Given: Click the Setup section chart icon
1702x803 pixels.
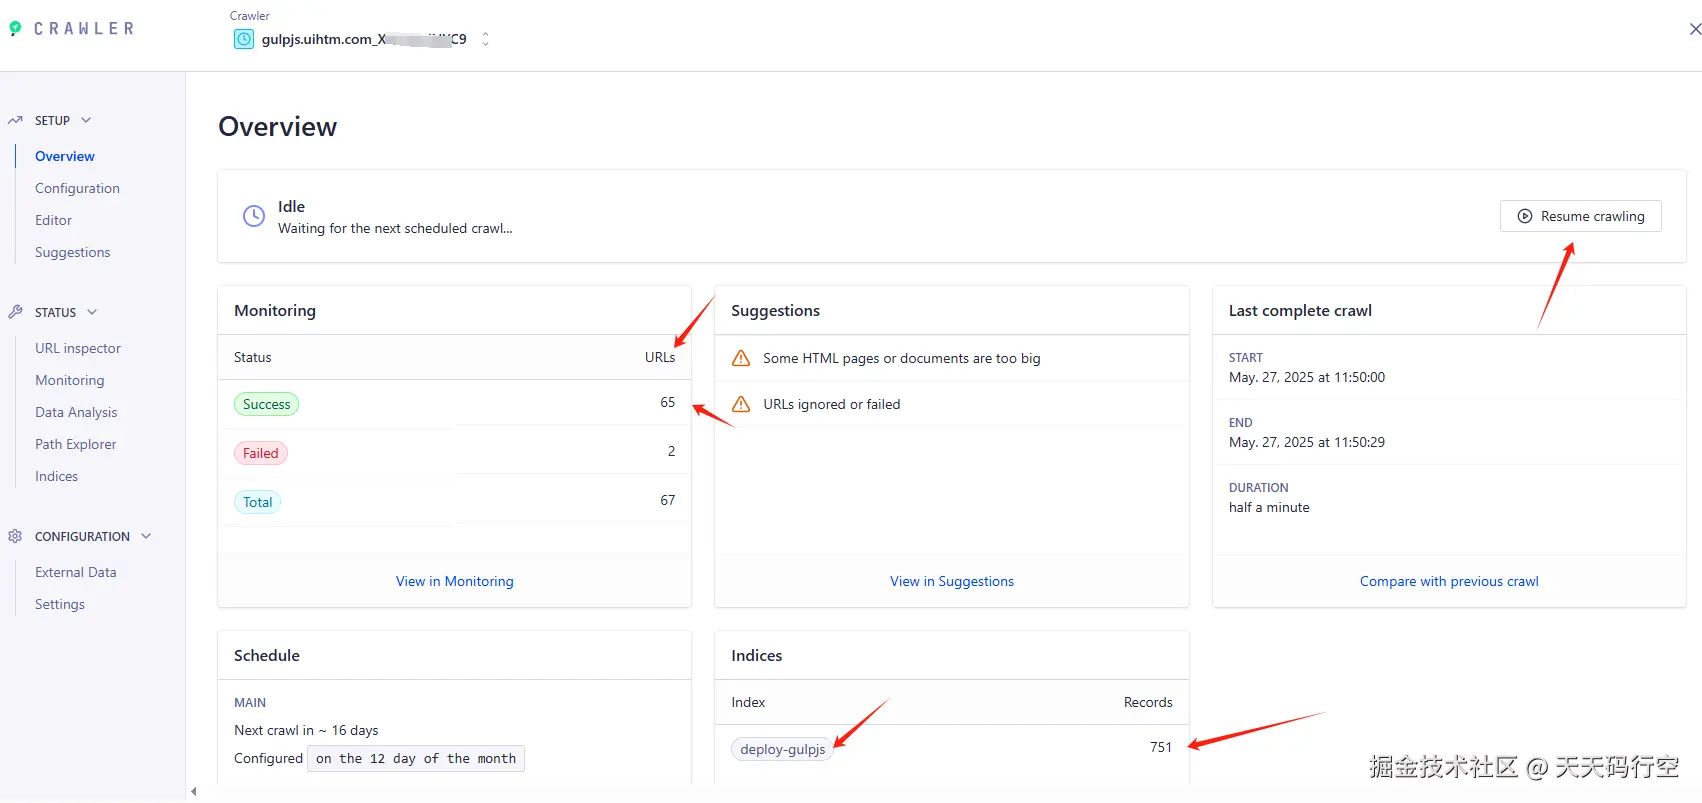Looking at the screenshot, I should click(15, 120).
